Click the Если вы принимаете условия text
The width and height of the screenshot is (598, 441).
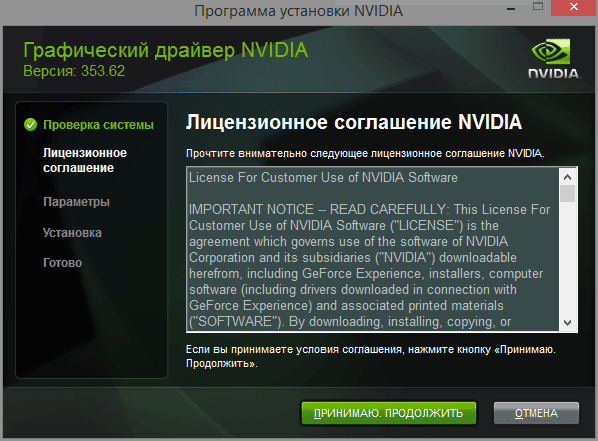tap(371, 356)
